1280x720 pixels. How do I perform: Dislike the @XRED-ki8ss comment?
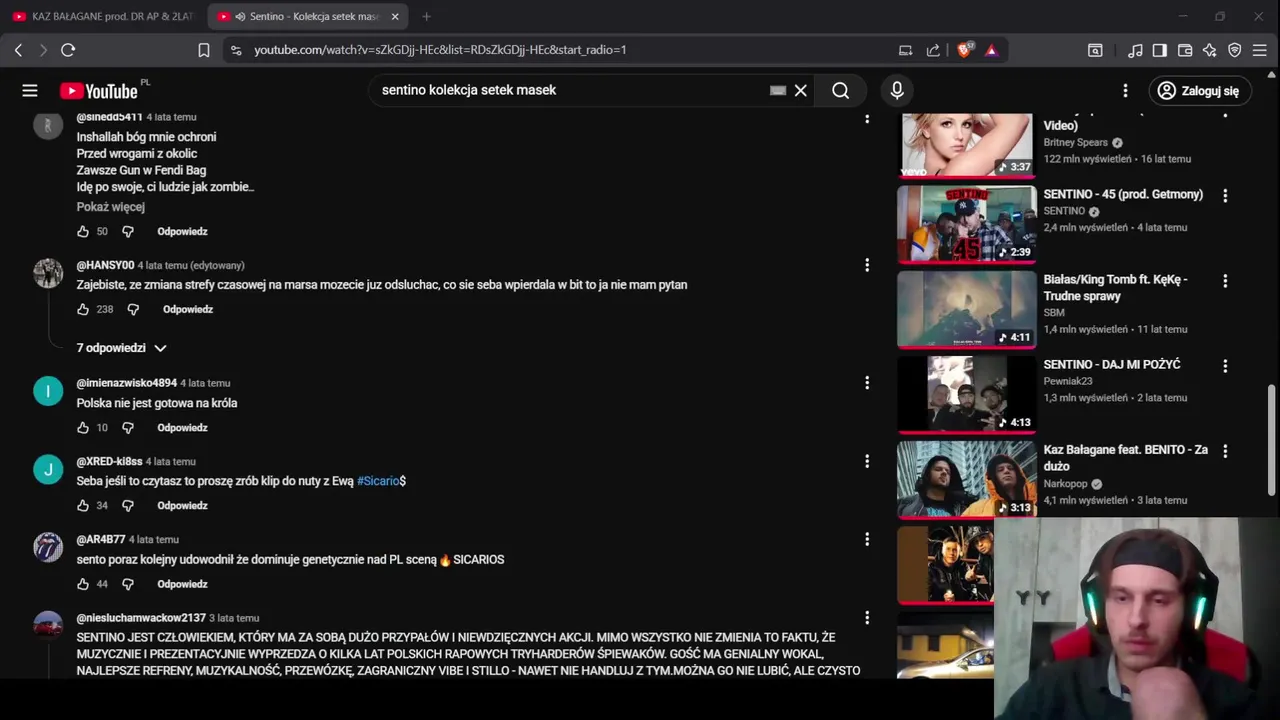point(127,506)
